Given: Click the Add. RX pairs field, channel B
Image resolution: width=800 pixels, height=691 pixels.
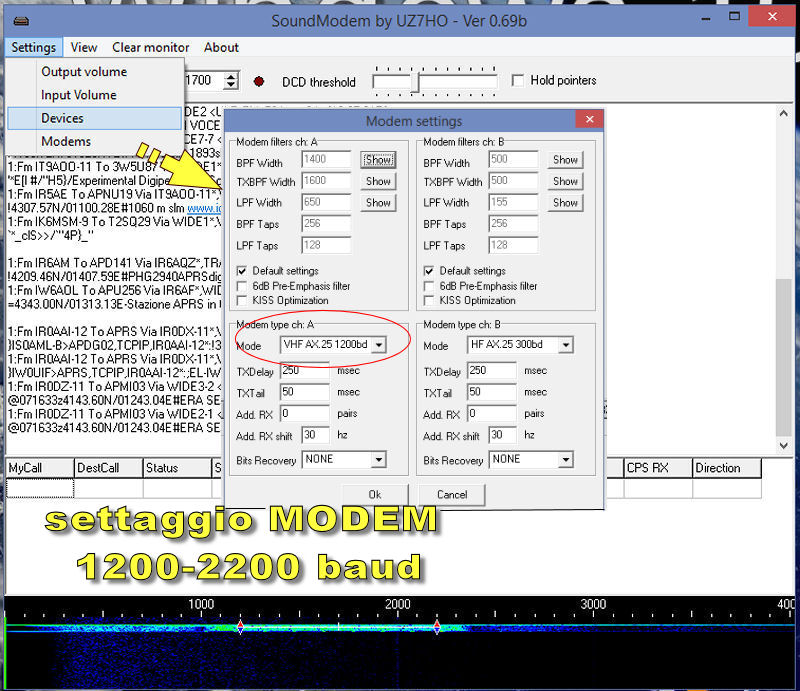Looking at the screenshot, I should [x=492, y=413].
